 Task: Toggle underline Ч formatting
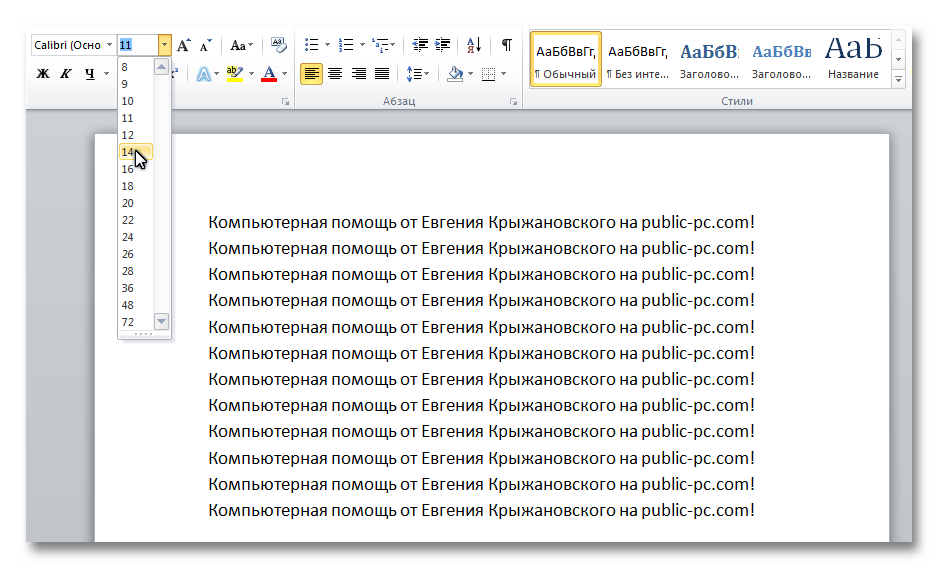(90, 74)
